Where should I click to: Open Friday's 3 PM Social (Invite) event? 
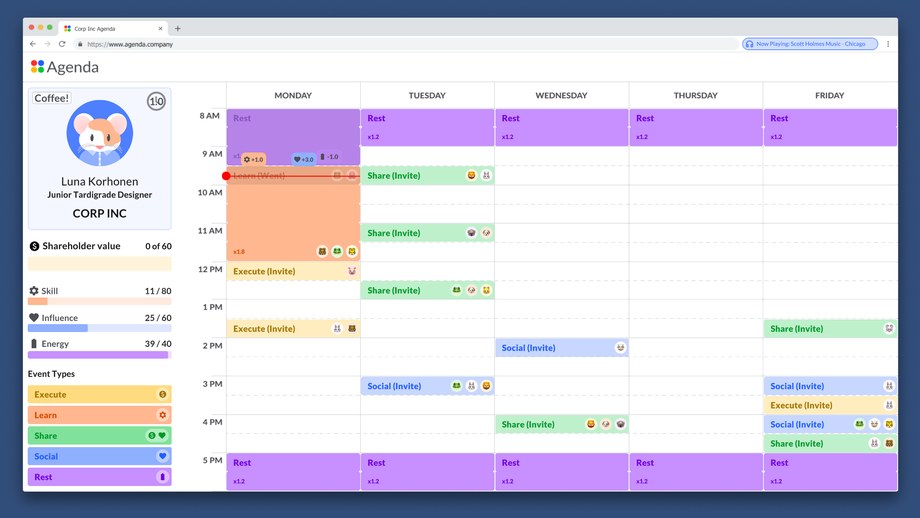coord(830,386)
